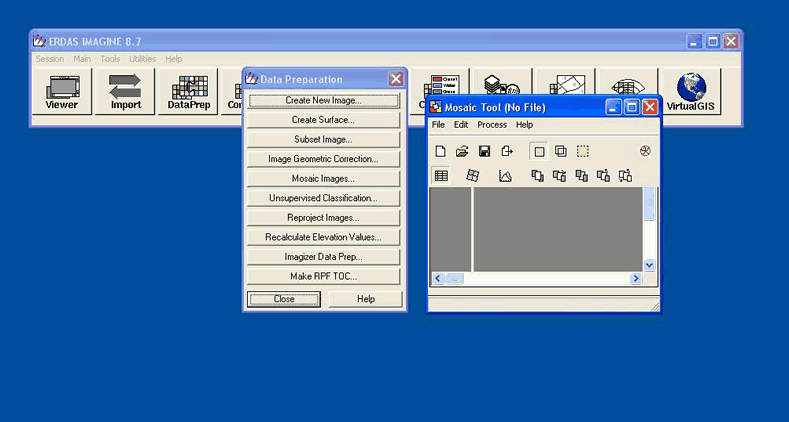Maximize the Mosaic Tool window
This screenshot has height=422, width=789.
[632, 107]
